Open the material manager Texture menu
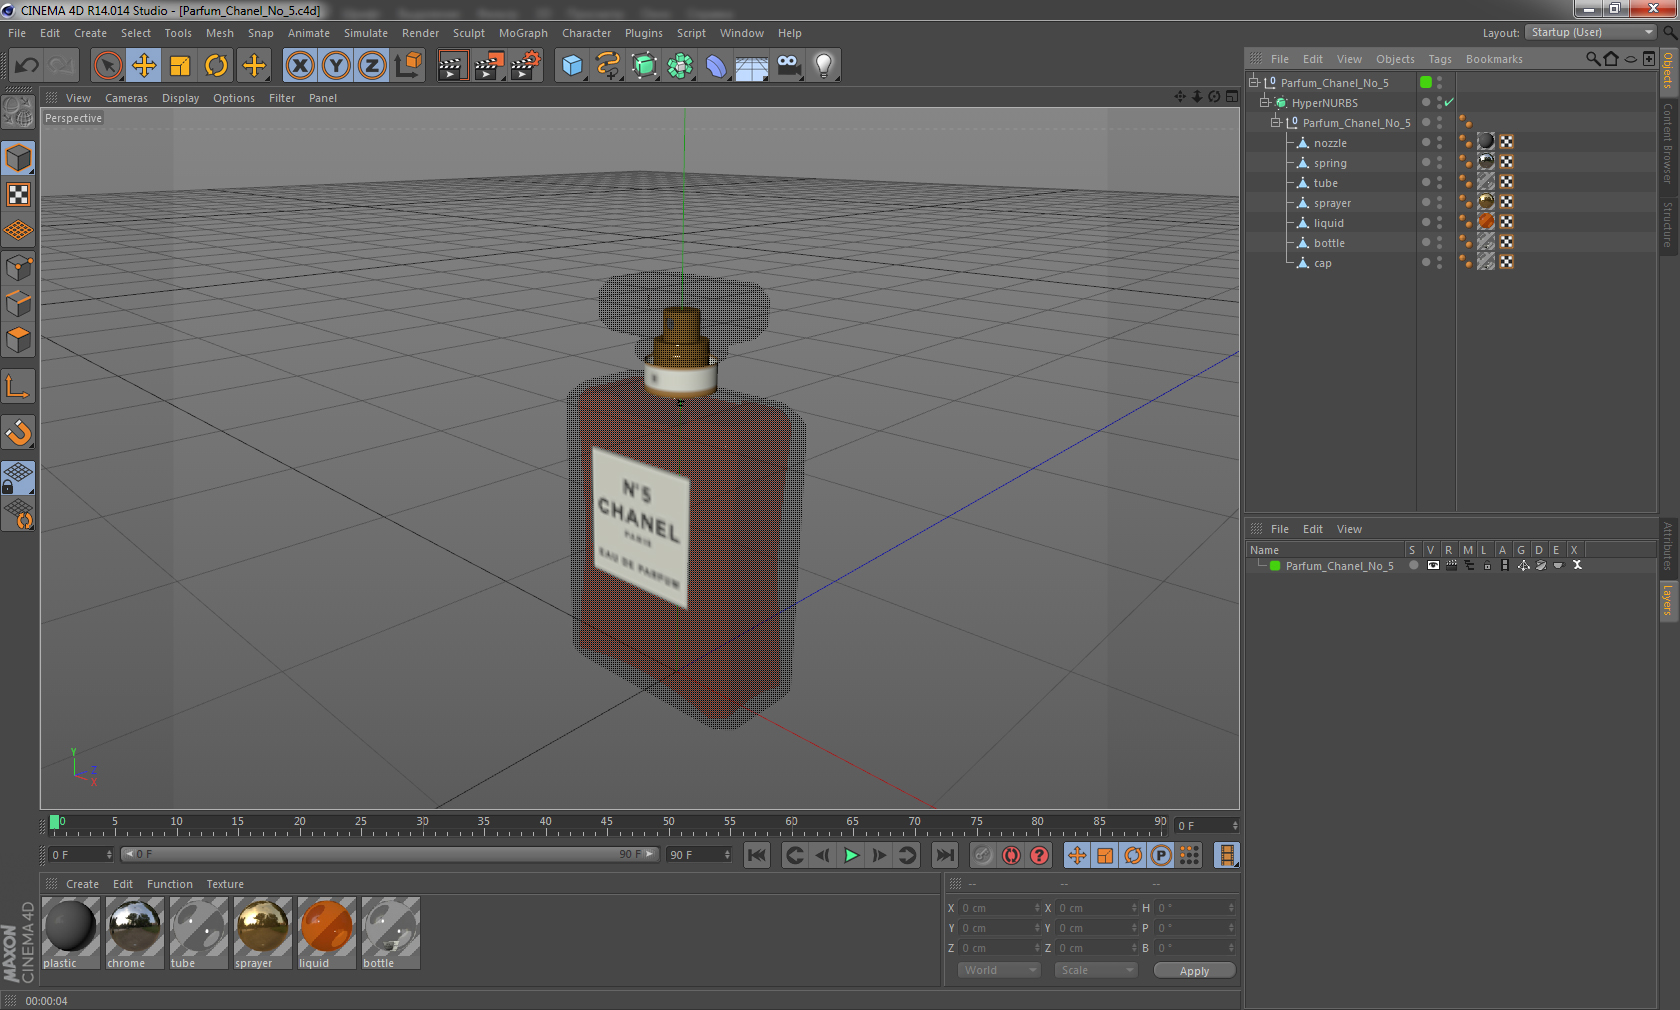Image resolution: width=1680 pixels, height=1010 pixels. (225, 884)
